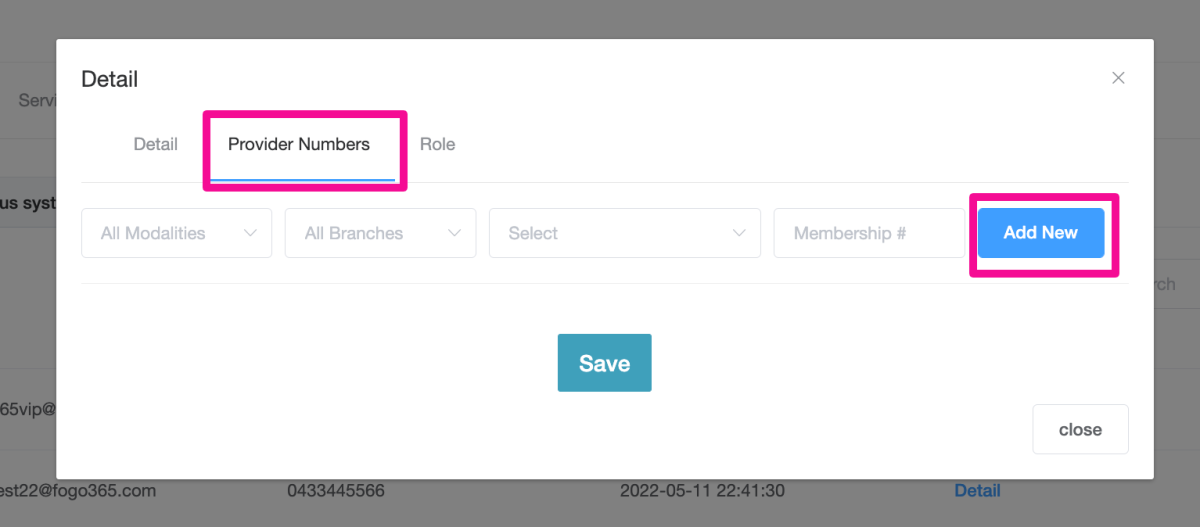Open Detail link in background table row
The height and width of the screenshot is (527, 1200).
pos(977,490)
